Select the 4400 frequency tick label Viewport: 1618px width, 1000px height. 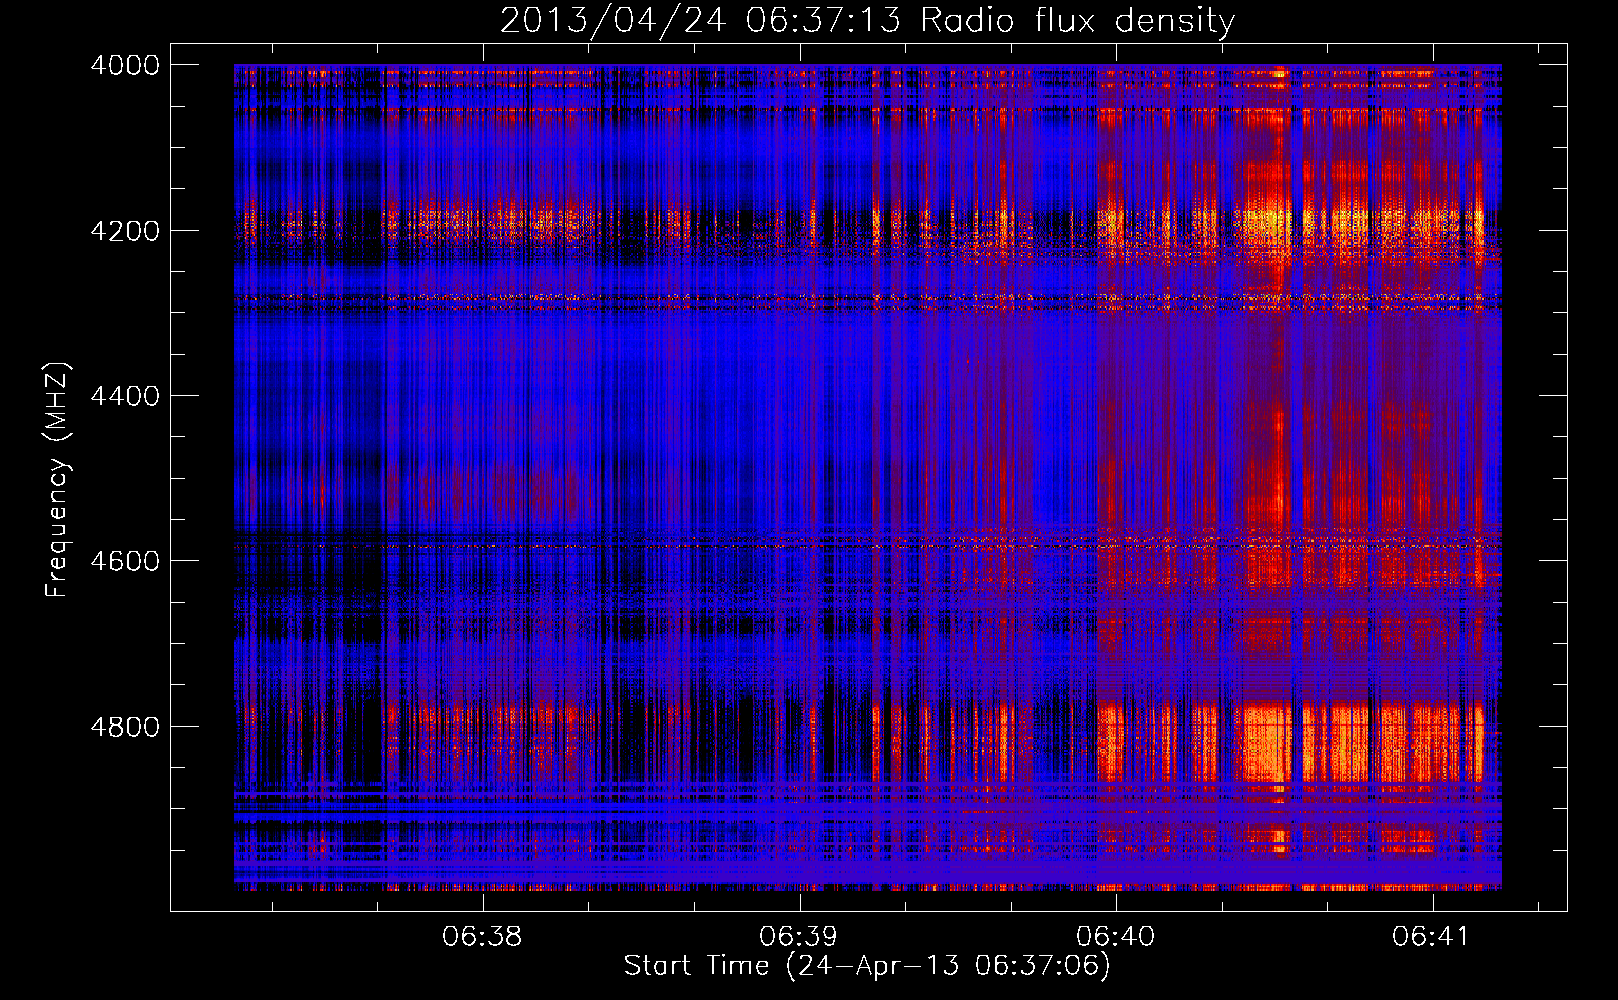tap(125, 396)
